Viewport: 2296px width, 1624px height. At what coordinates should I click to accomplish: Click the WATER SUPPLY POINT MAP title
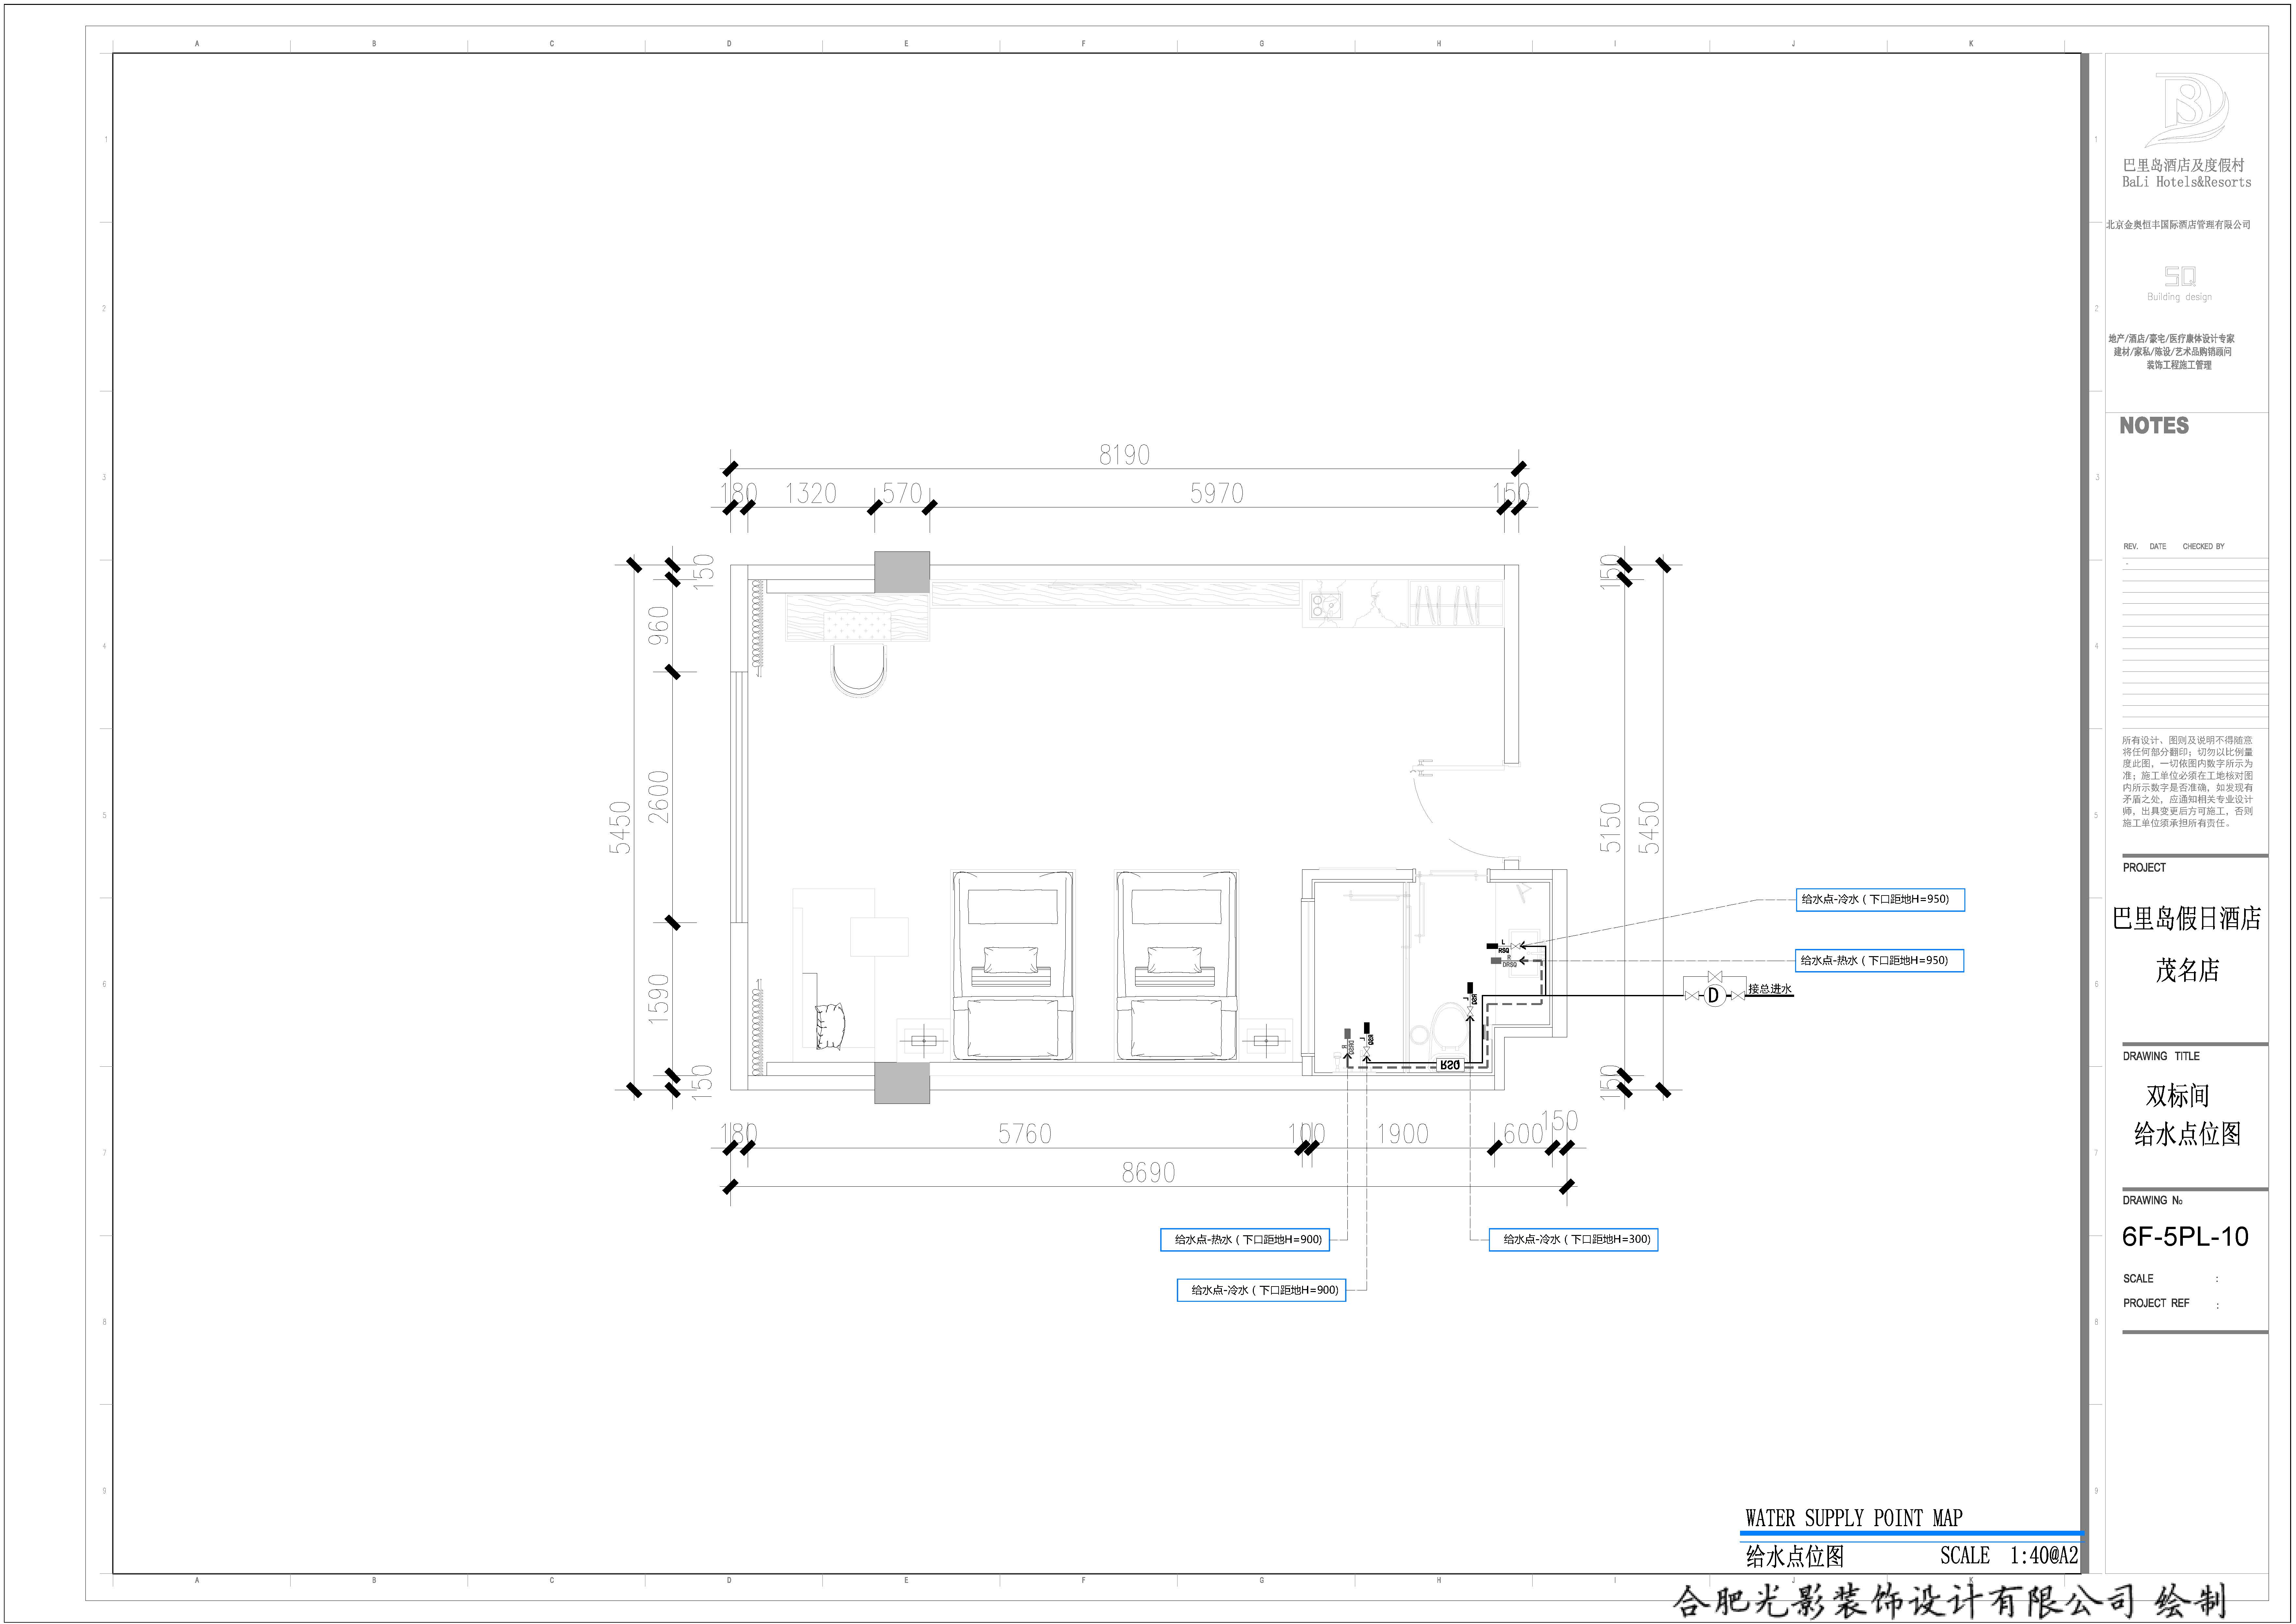click(x=1854, y=1518)
